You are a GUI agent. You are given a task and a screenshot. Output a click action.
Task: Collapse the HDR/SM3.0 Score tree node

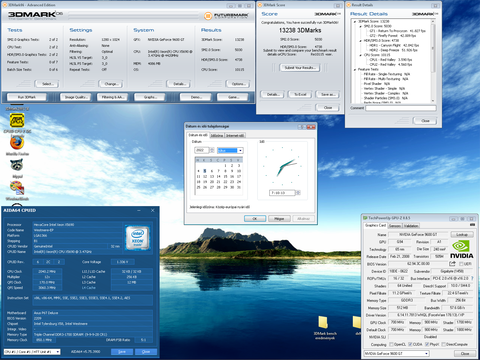361,41
